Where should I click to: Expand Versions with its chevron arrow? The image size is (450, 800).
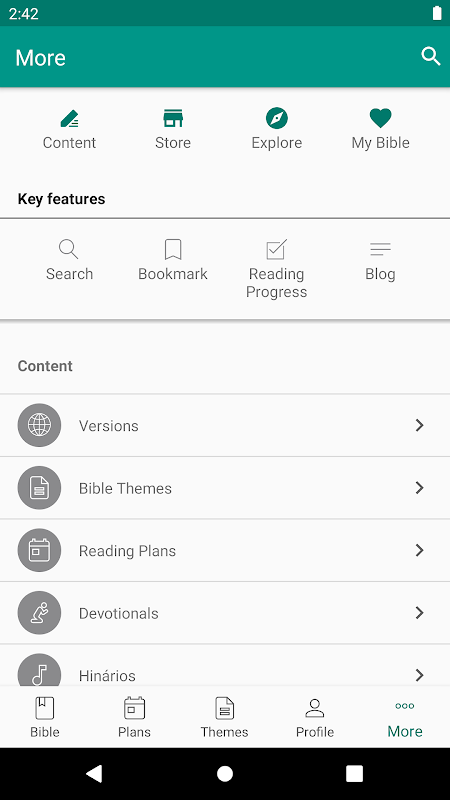[419, 425]
